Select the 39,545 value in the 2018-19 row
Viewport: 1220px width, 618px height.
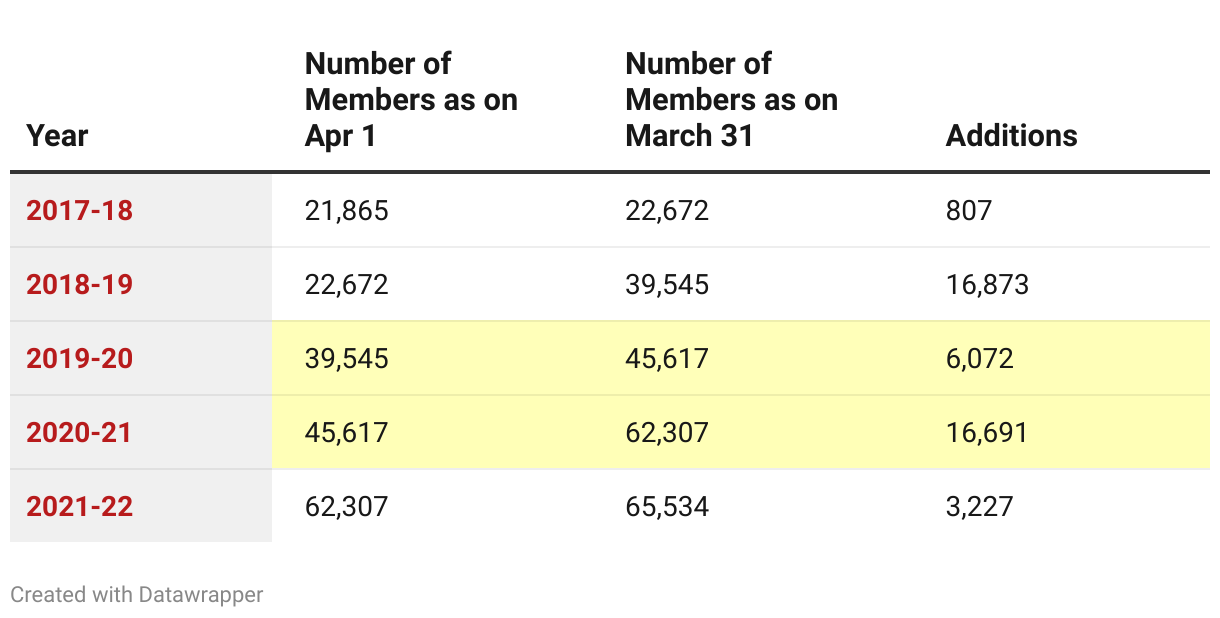pos(667,285)
